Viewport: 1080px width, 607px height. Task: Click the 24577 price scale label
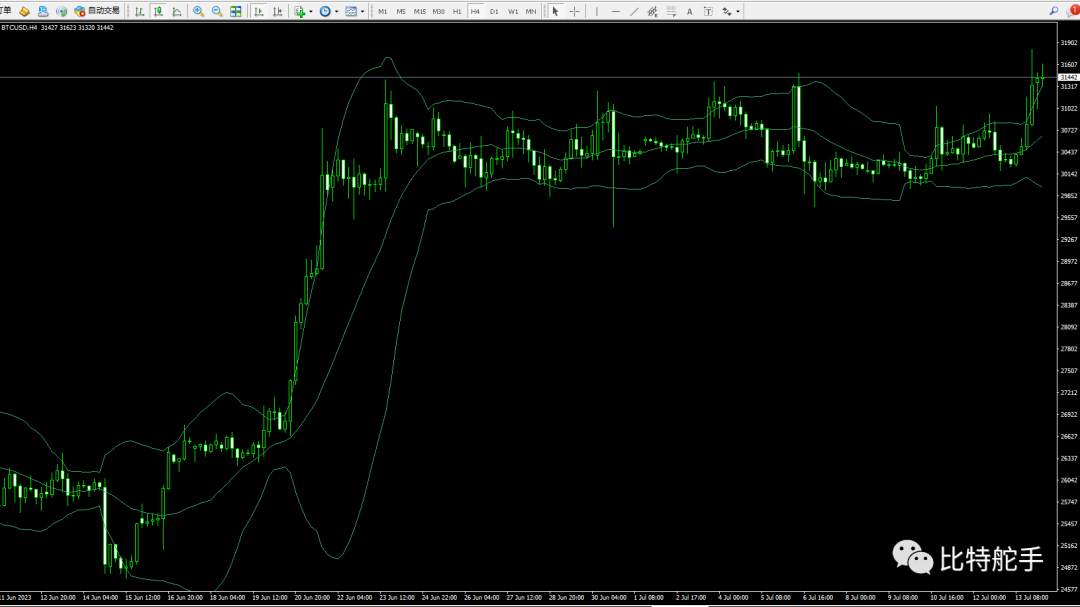pyautogui.click(x=1069, y=590)
